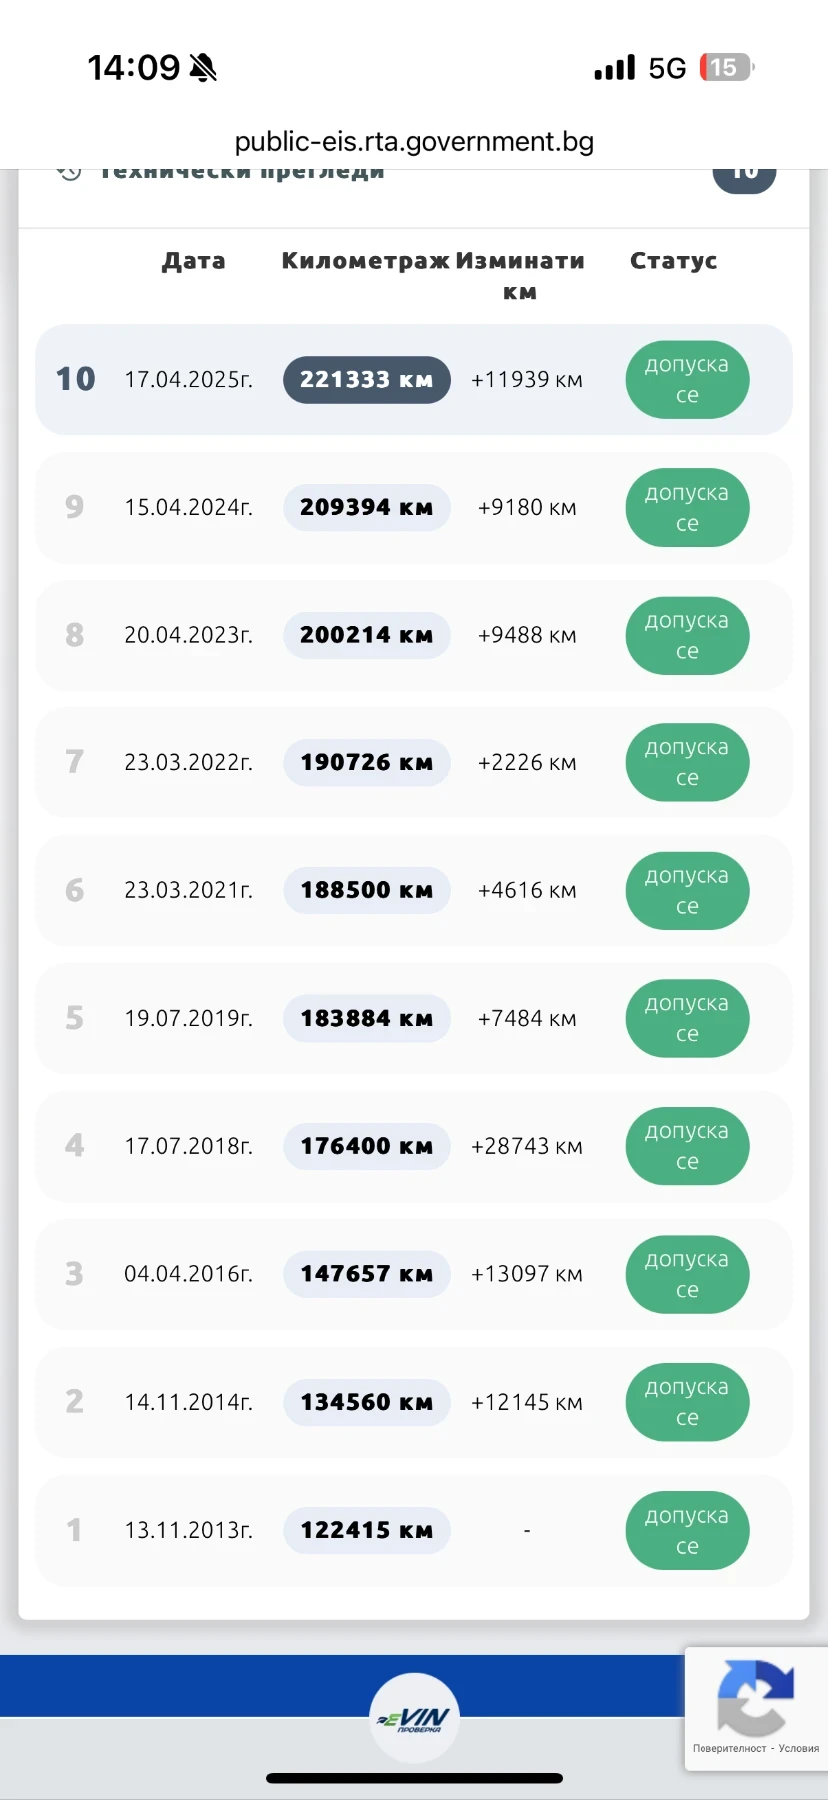The height and width of the screenshot is (1800, 828).
Task: Open reCAPTCHA Поверителност link
Action: tap(729, 1748)
